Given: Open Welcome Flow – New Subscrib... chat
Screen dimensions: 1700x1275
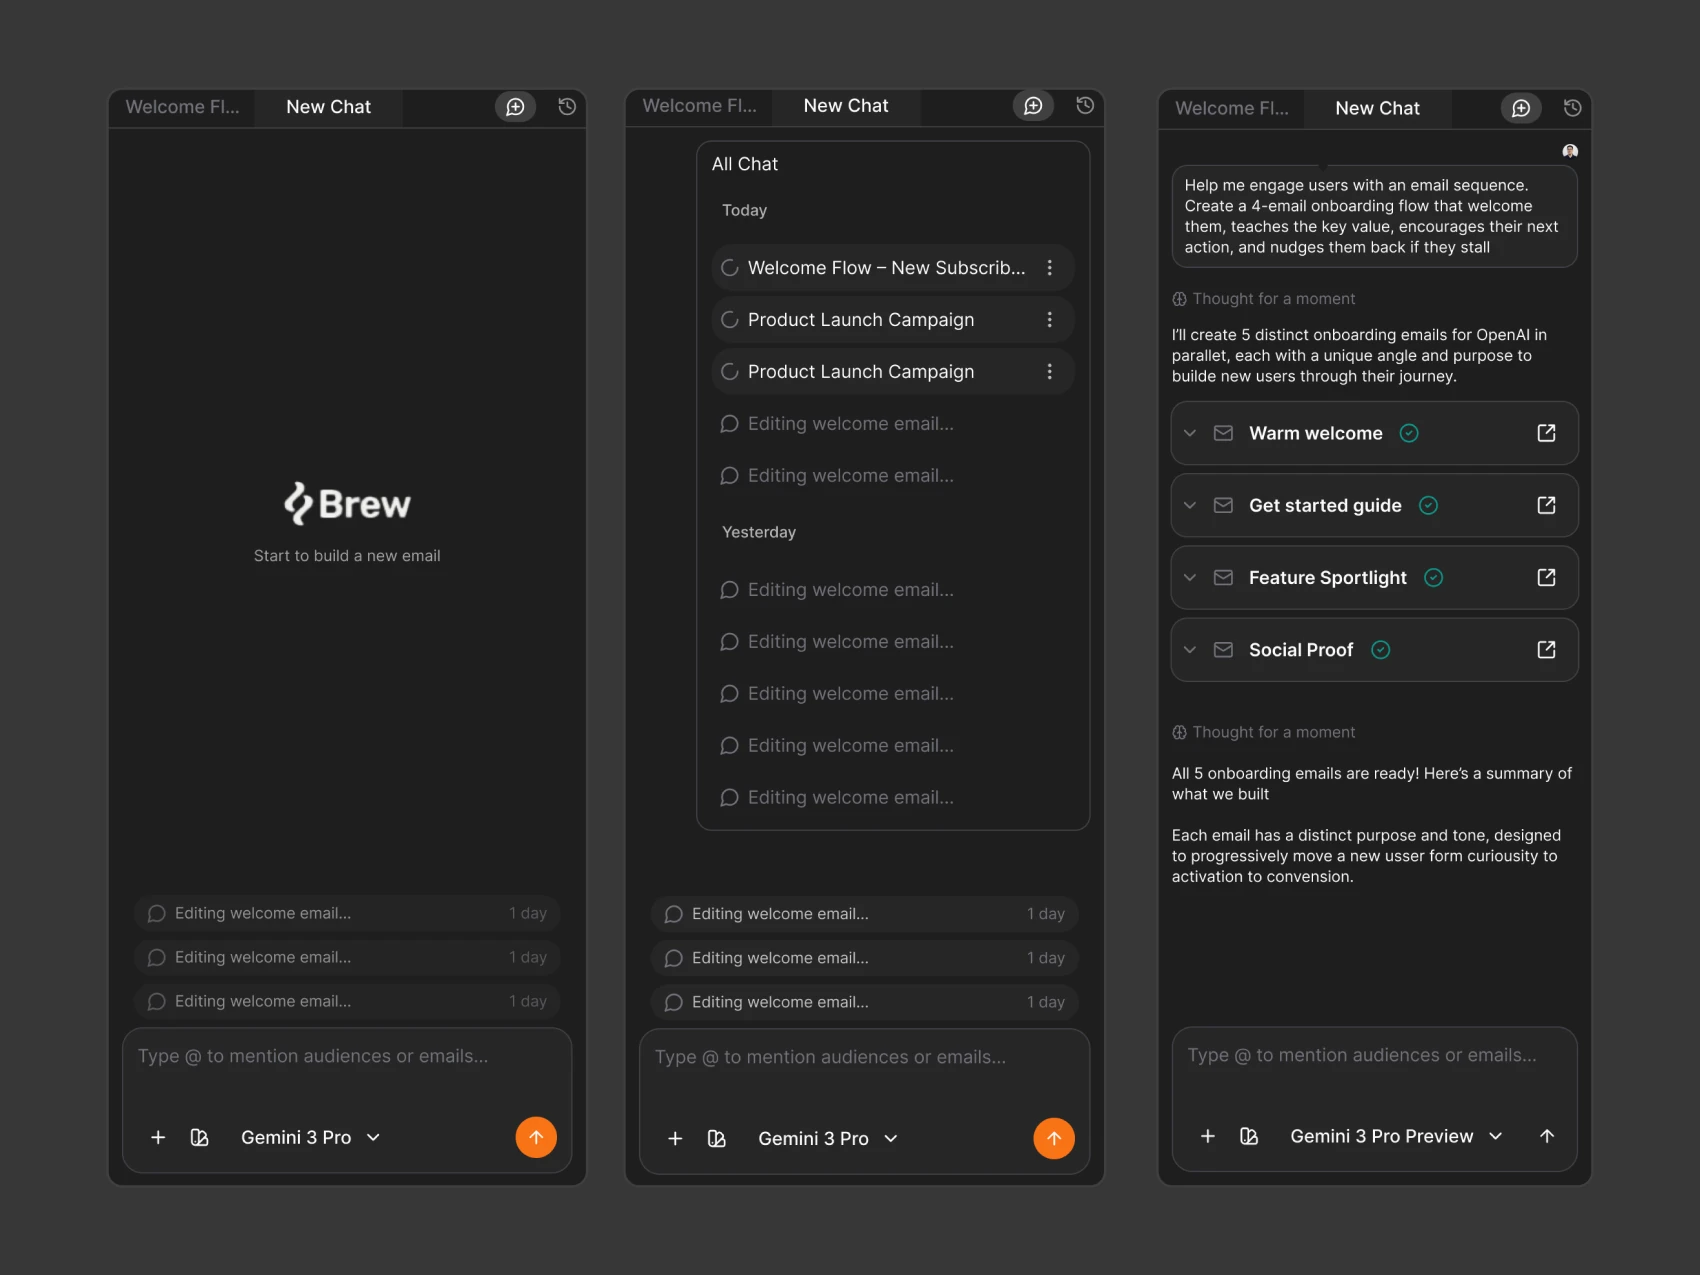Looking at the screenshot, I should click(892, 268).
